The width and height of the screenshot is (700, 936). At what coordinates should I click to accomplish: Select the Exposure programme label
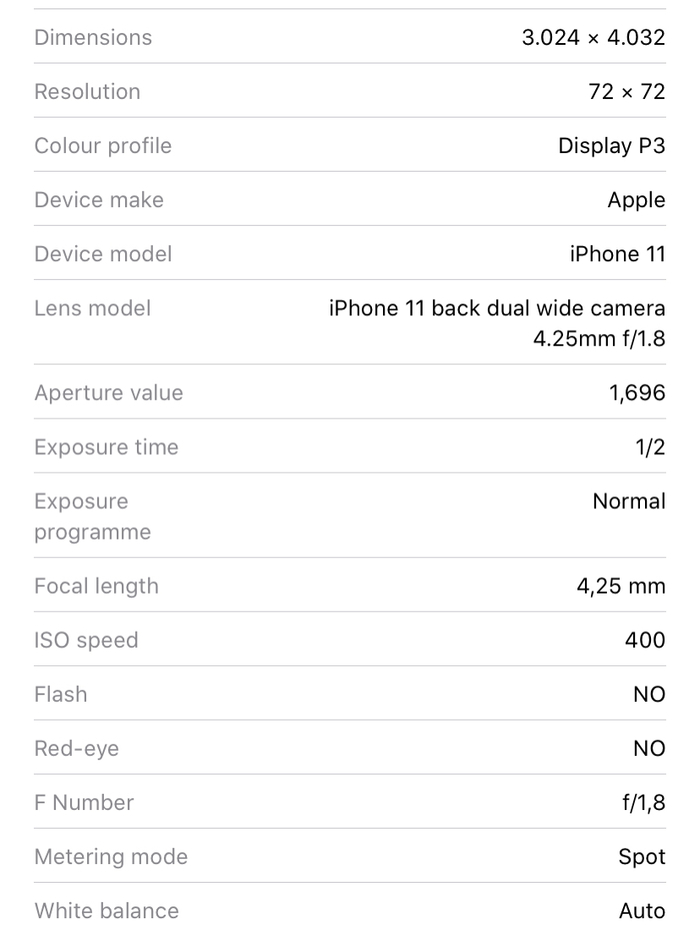pyautogui.click(x=92, y=516)
